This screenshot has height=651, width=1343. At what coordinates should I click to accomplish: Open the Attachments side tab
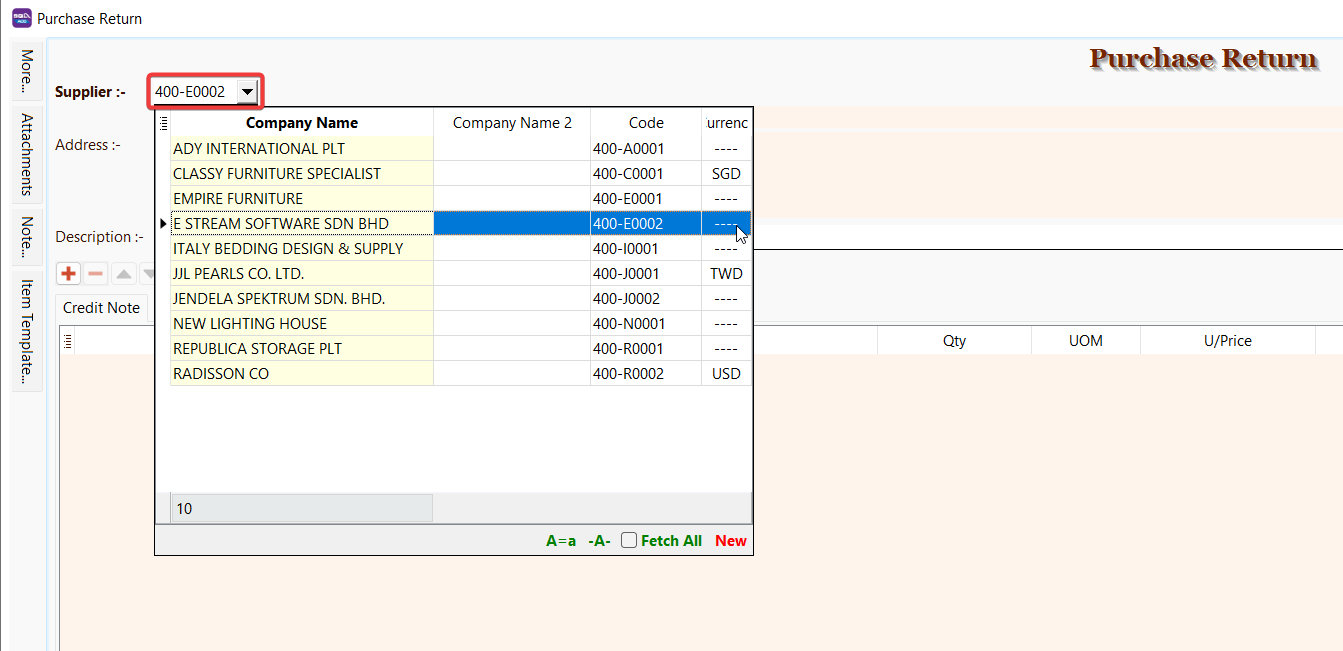click(27, 154)
